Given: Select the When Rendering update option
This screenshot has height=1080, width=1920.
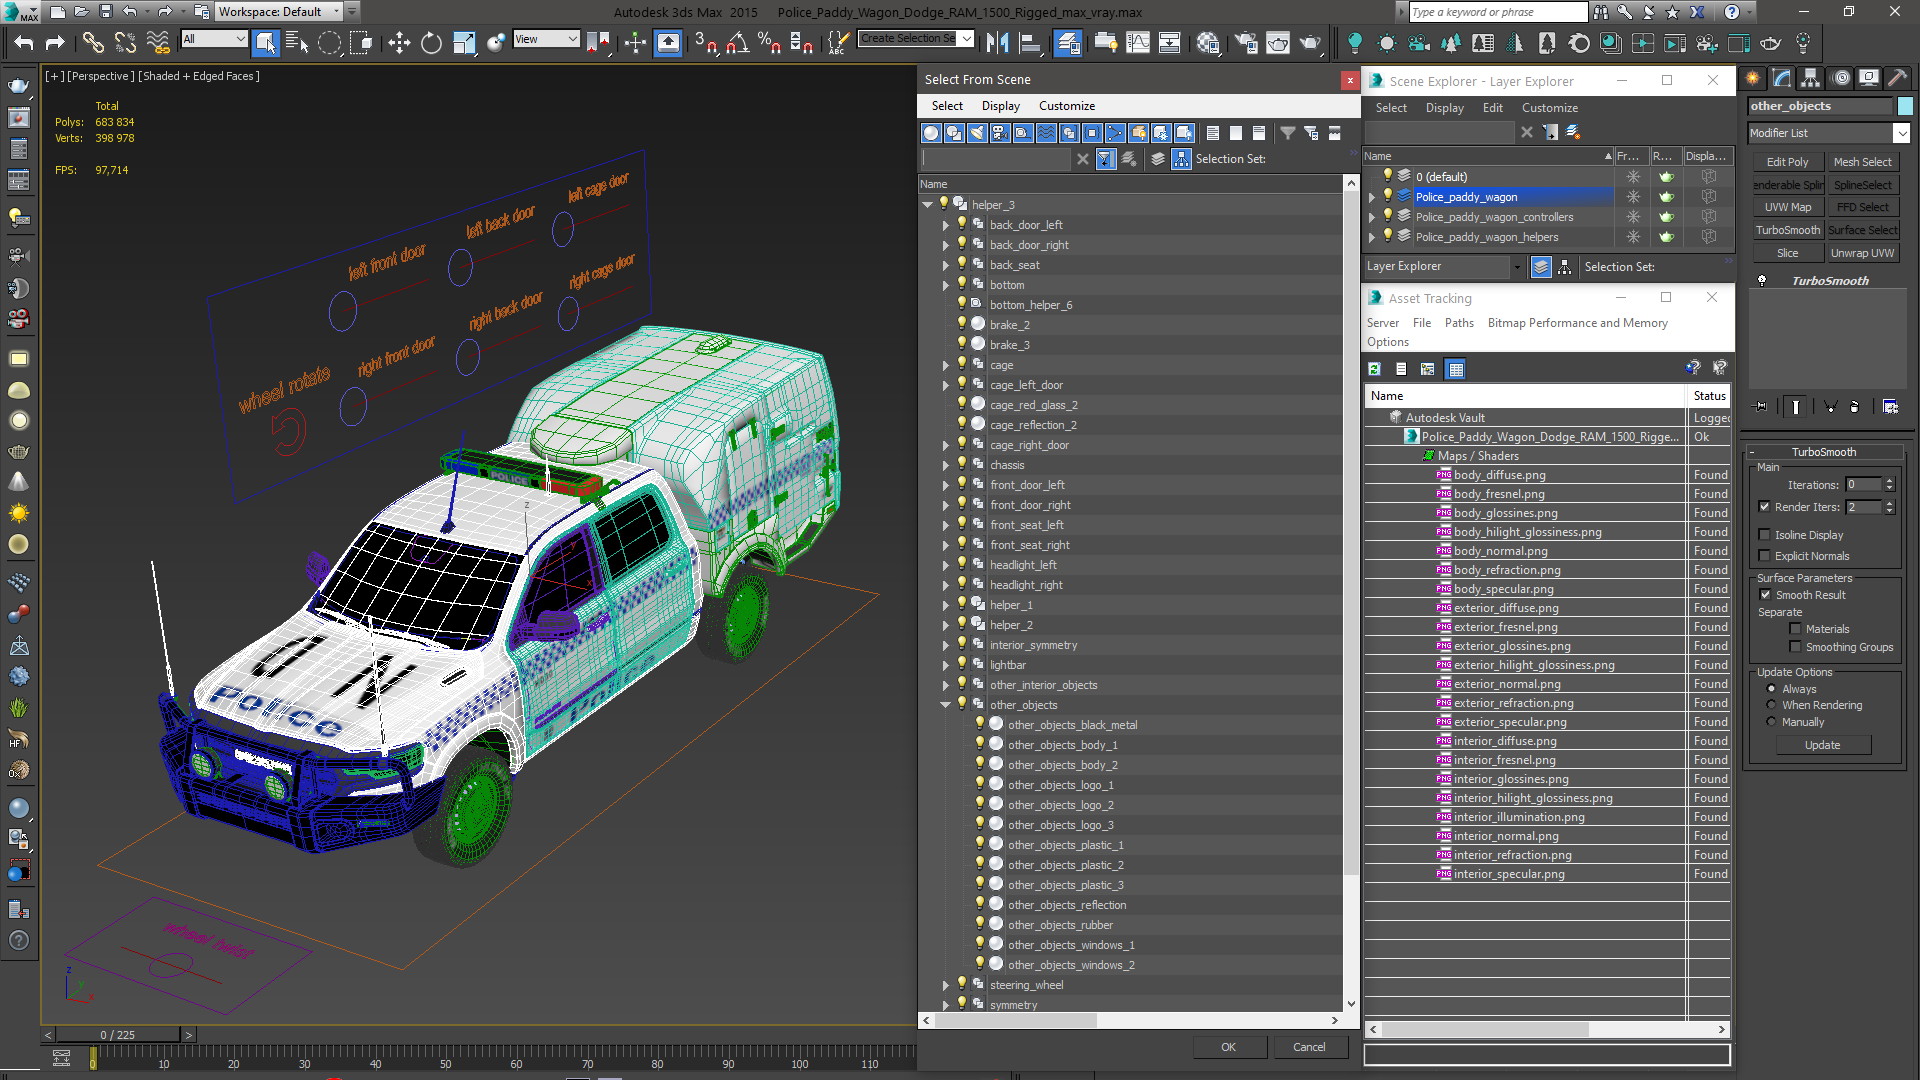Looking at the screenshot, I should click(x=1771, y=705).
